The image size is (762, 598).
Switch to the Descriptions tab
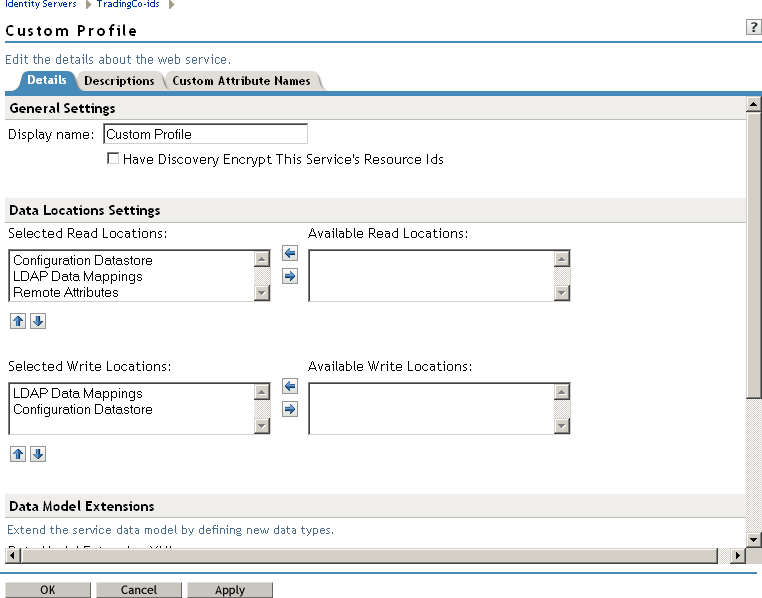119,81
